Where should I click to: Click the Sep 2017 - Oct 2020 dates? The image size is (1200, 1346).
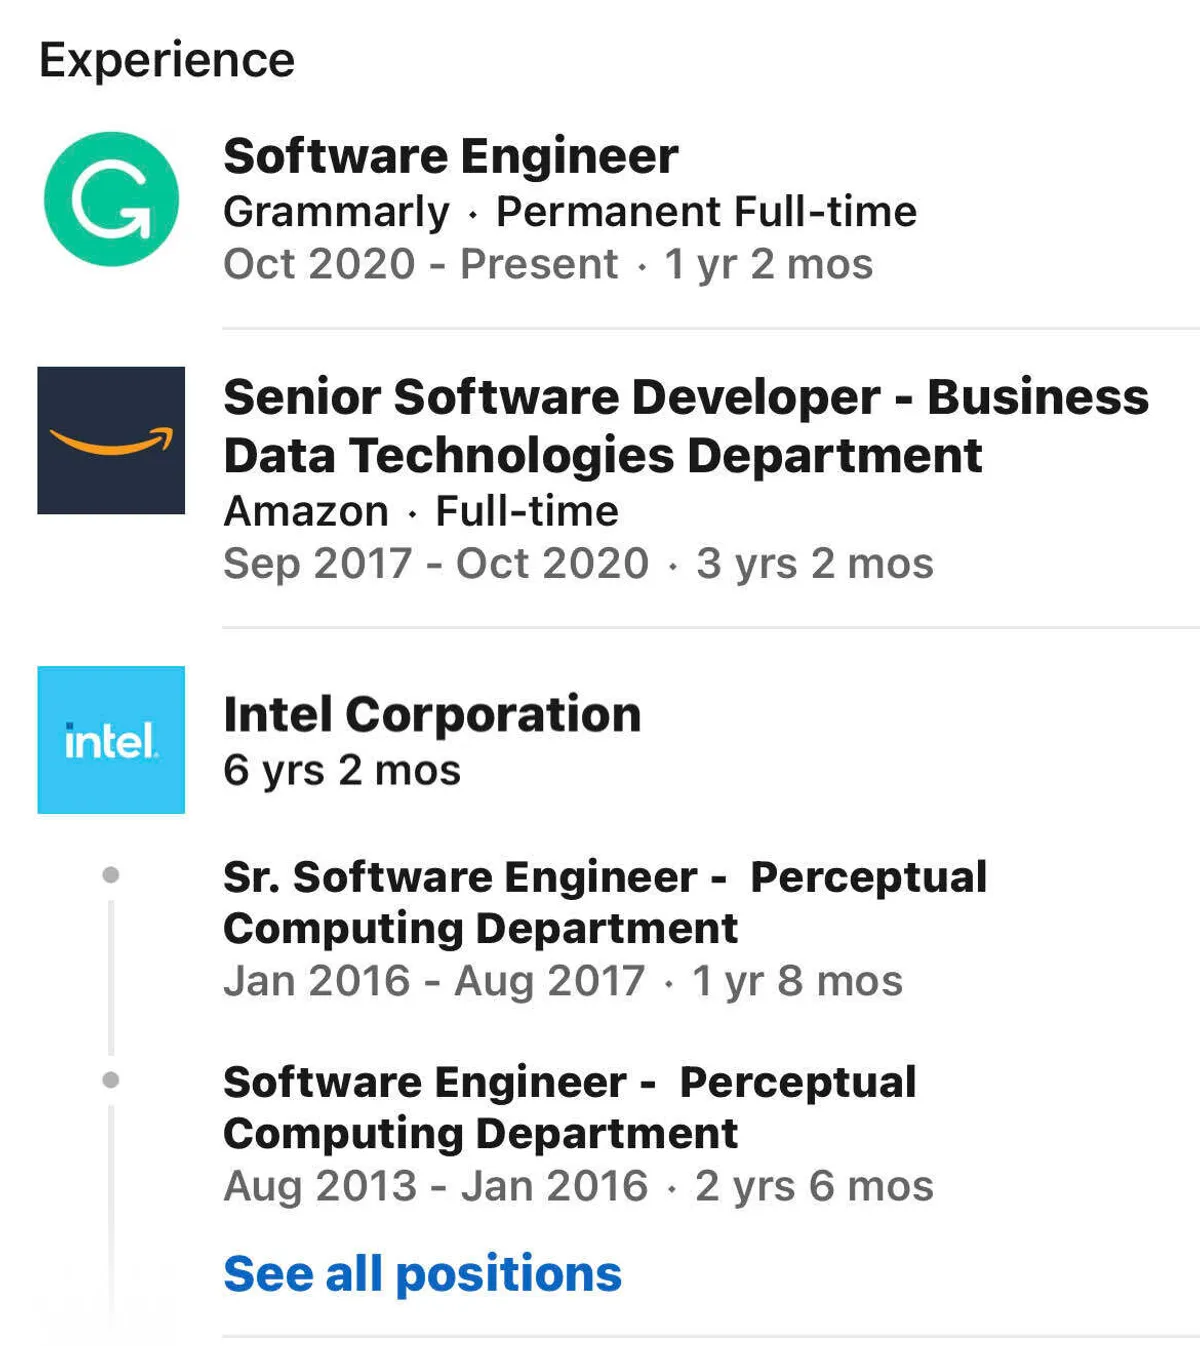tap(436, 564)
